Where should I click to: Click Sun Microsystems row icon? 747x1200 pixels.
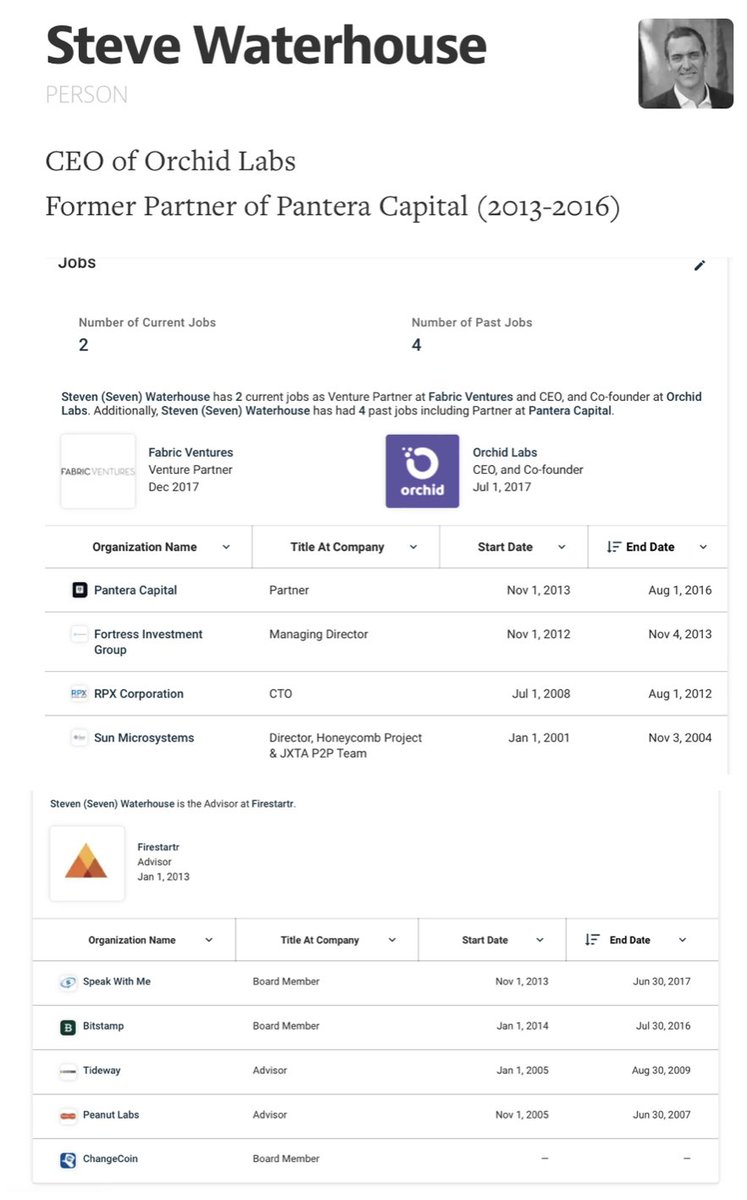point(80,737)
